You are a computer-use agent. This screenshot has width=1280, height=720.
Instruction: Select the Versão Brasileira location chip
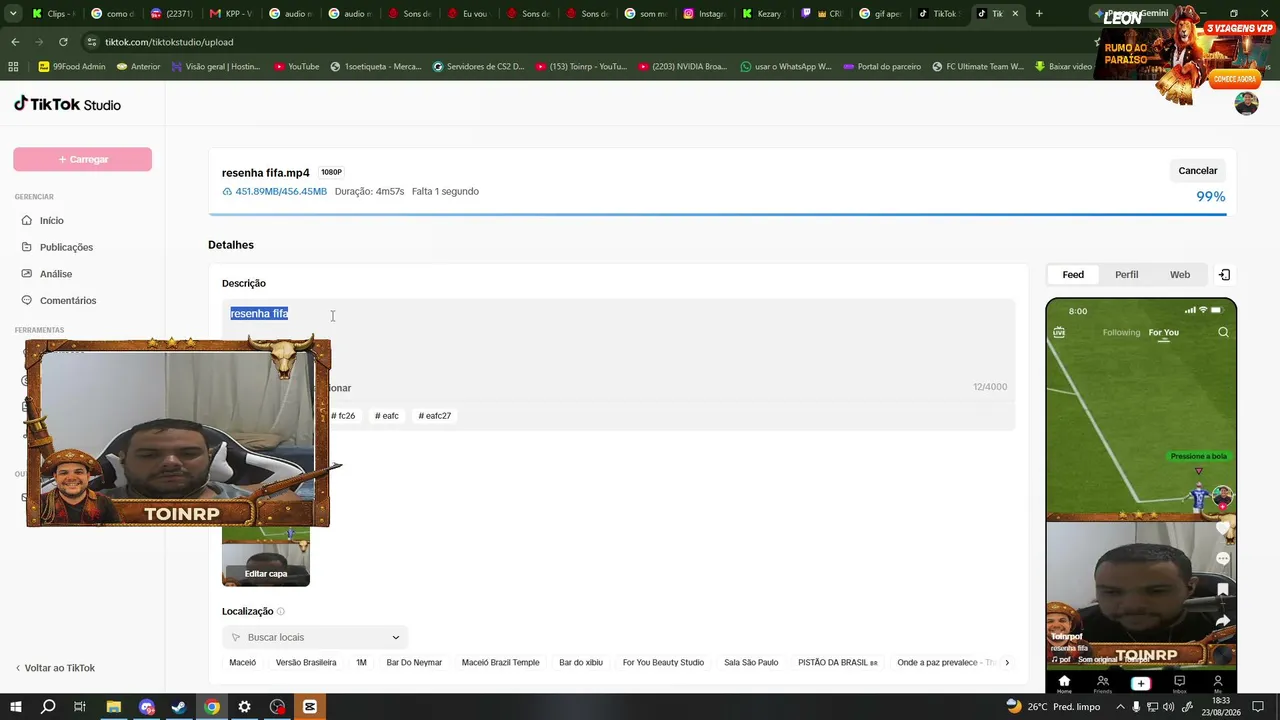click(x=306, y=663)
